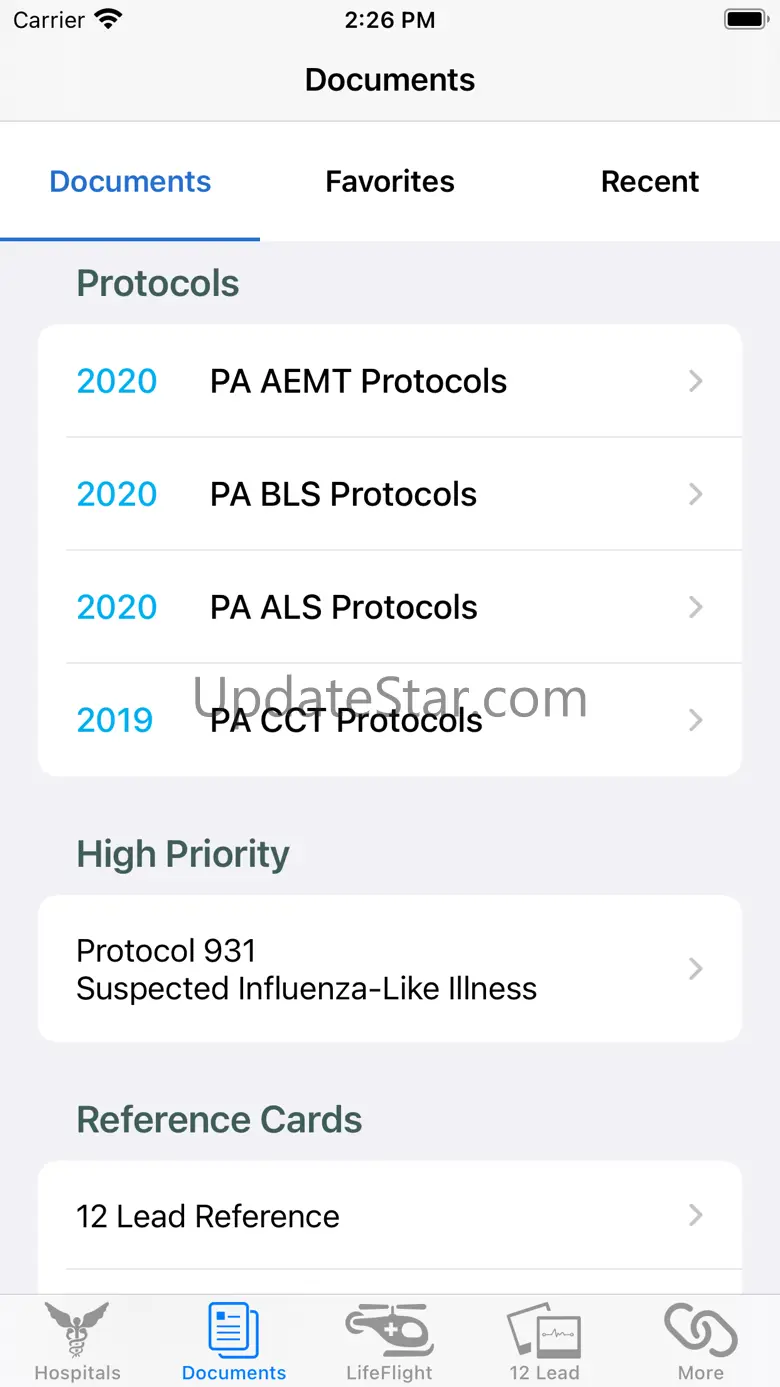
Task: Open the Protocol 931 chevron arrow
Action: (x=696, y=968)
